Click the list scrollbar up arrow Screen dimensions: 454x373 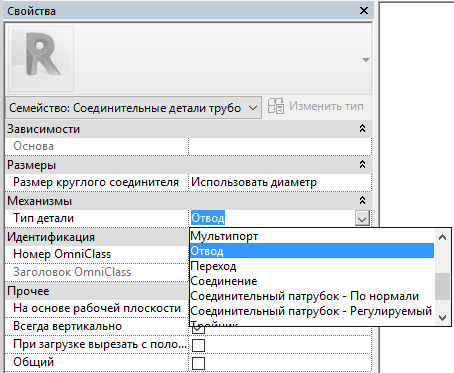[443, 237]
